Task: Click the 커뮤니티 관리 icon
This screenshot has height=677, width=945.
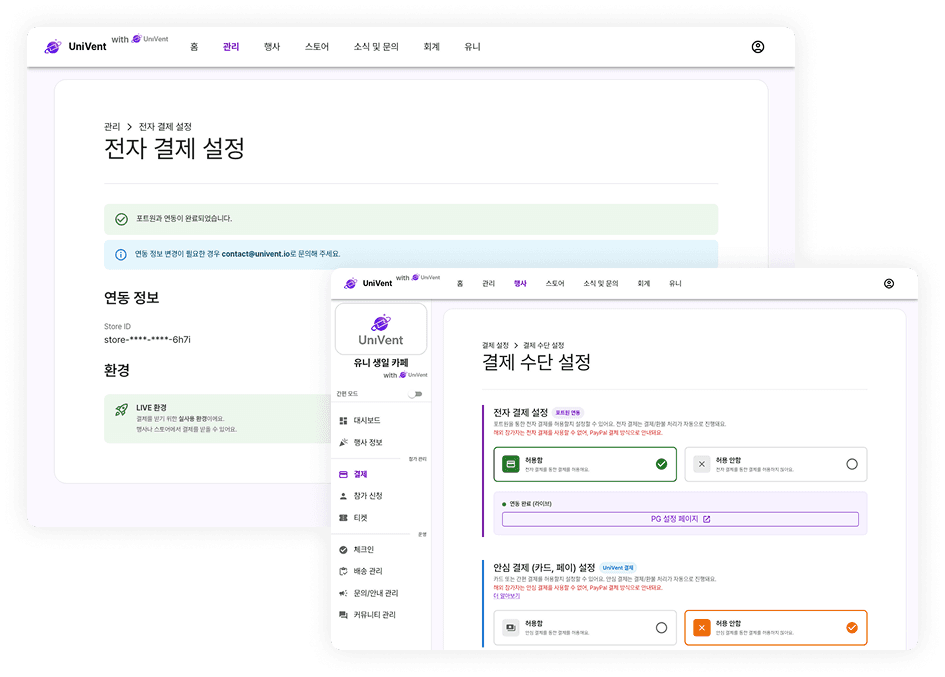Action: (x=341, y=614)
